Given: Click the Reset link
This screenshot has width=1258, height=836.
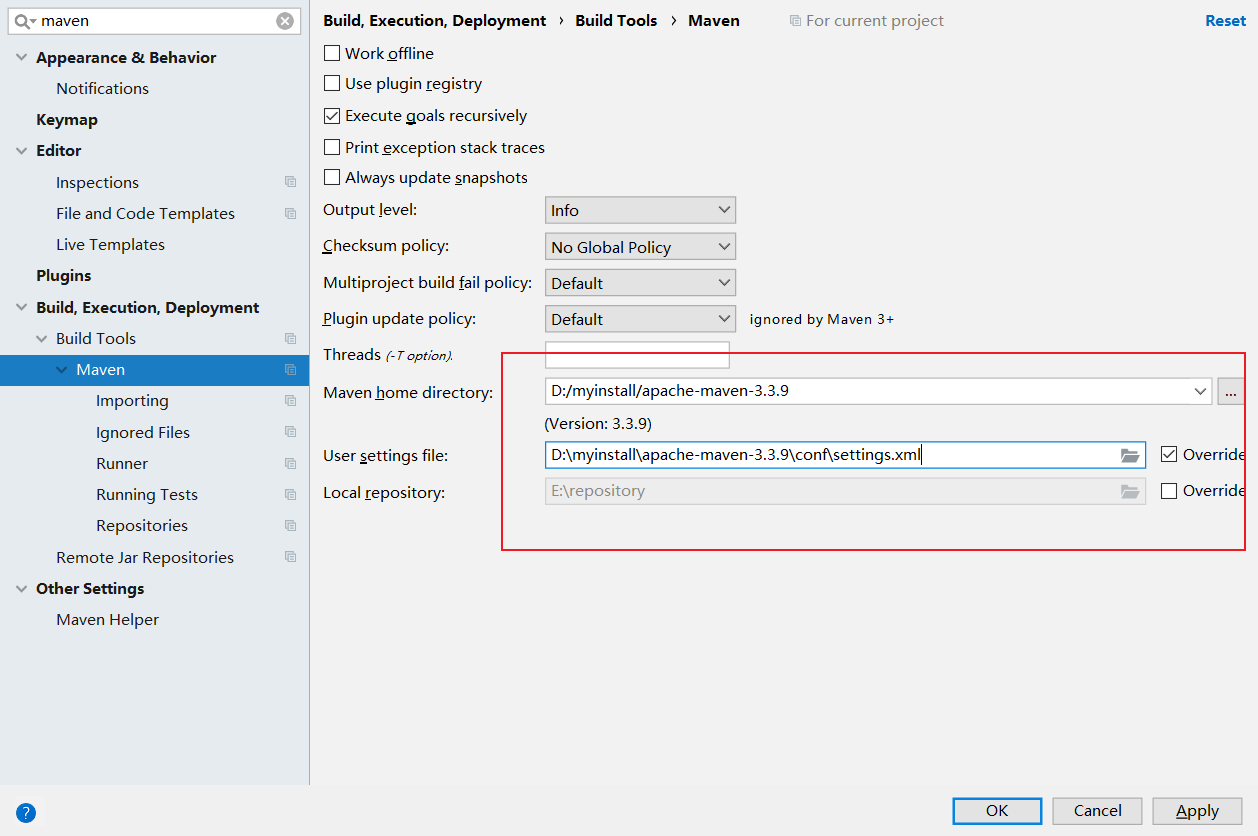Looking at the screenshot, I should pos(1225,21).
